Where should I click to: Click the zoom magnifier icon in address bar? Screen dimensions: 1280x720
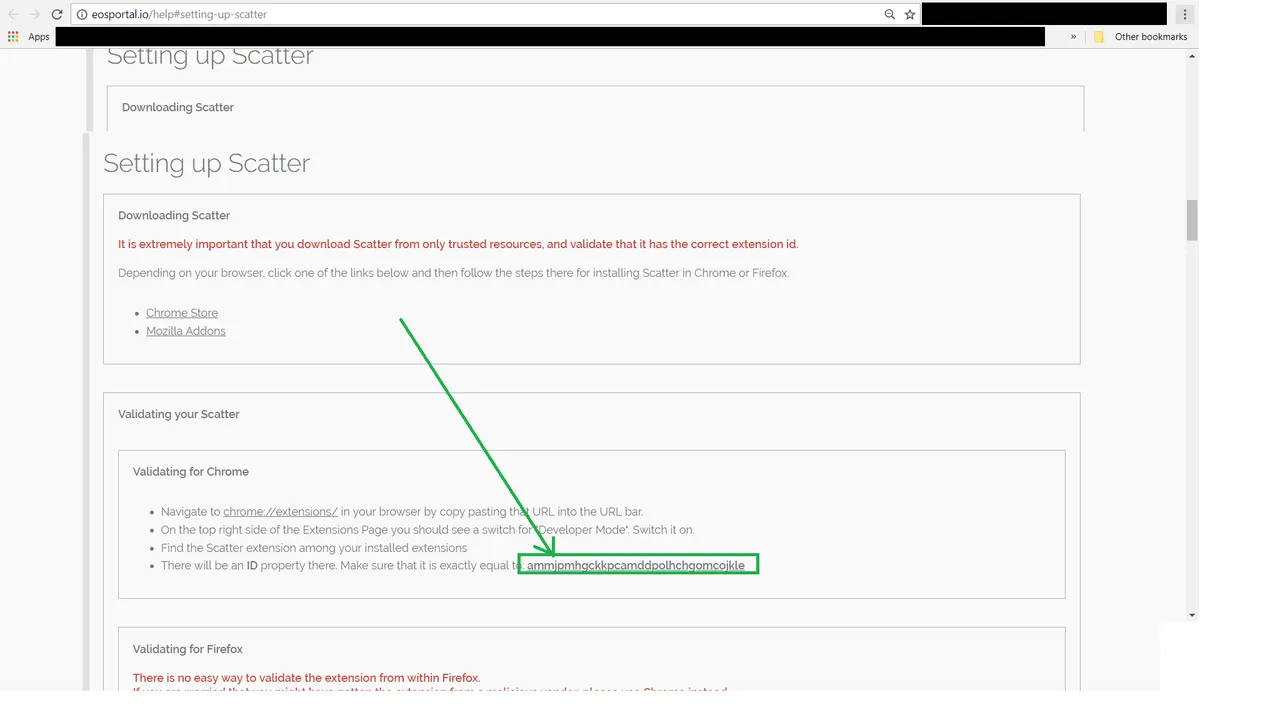coord(889,14)
